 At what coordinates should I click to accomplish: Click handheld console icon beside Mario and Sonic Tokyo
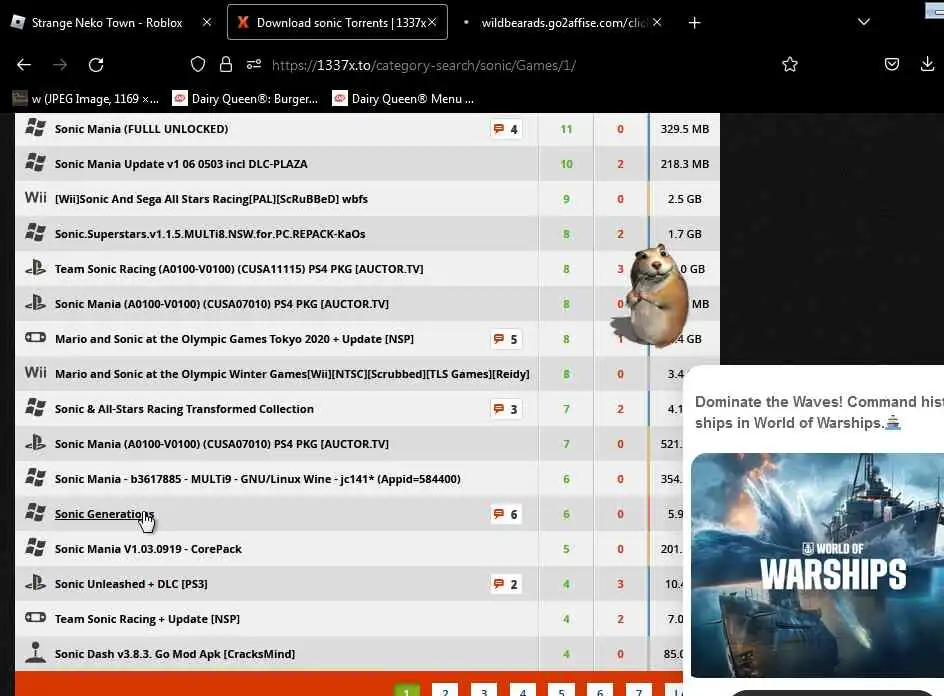tap(36, 337)
